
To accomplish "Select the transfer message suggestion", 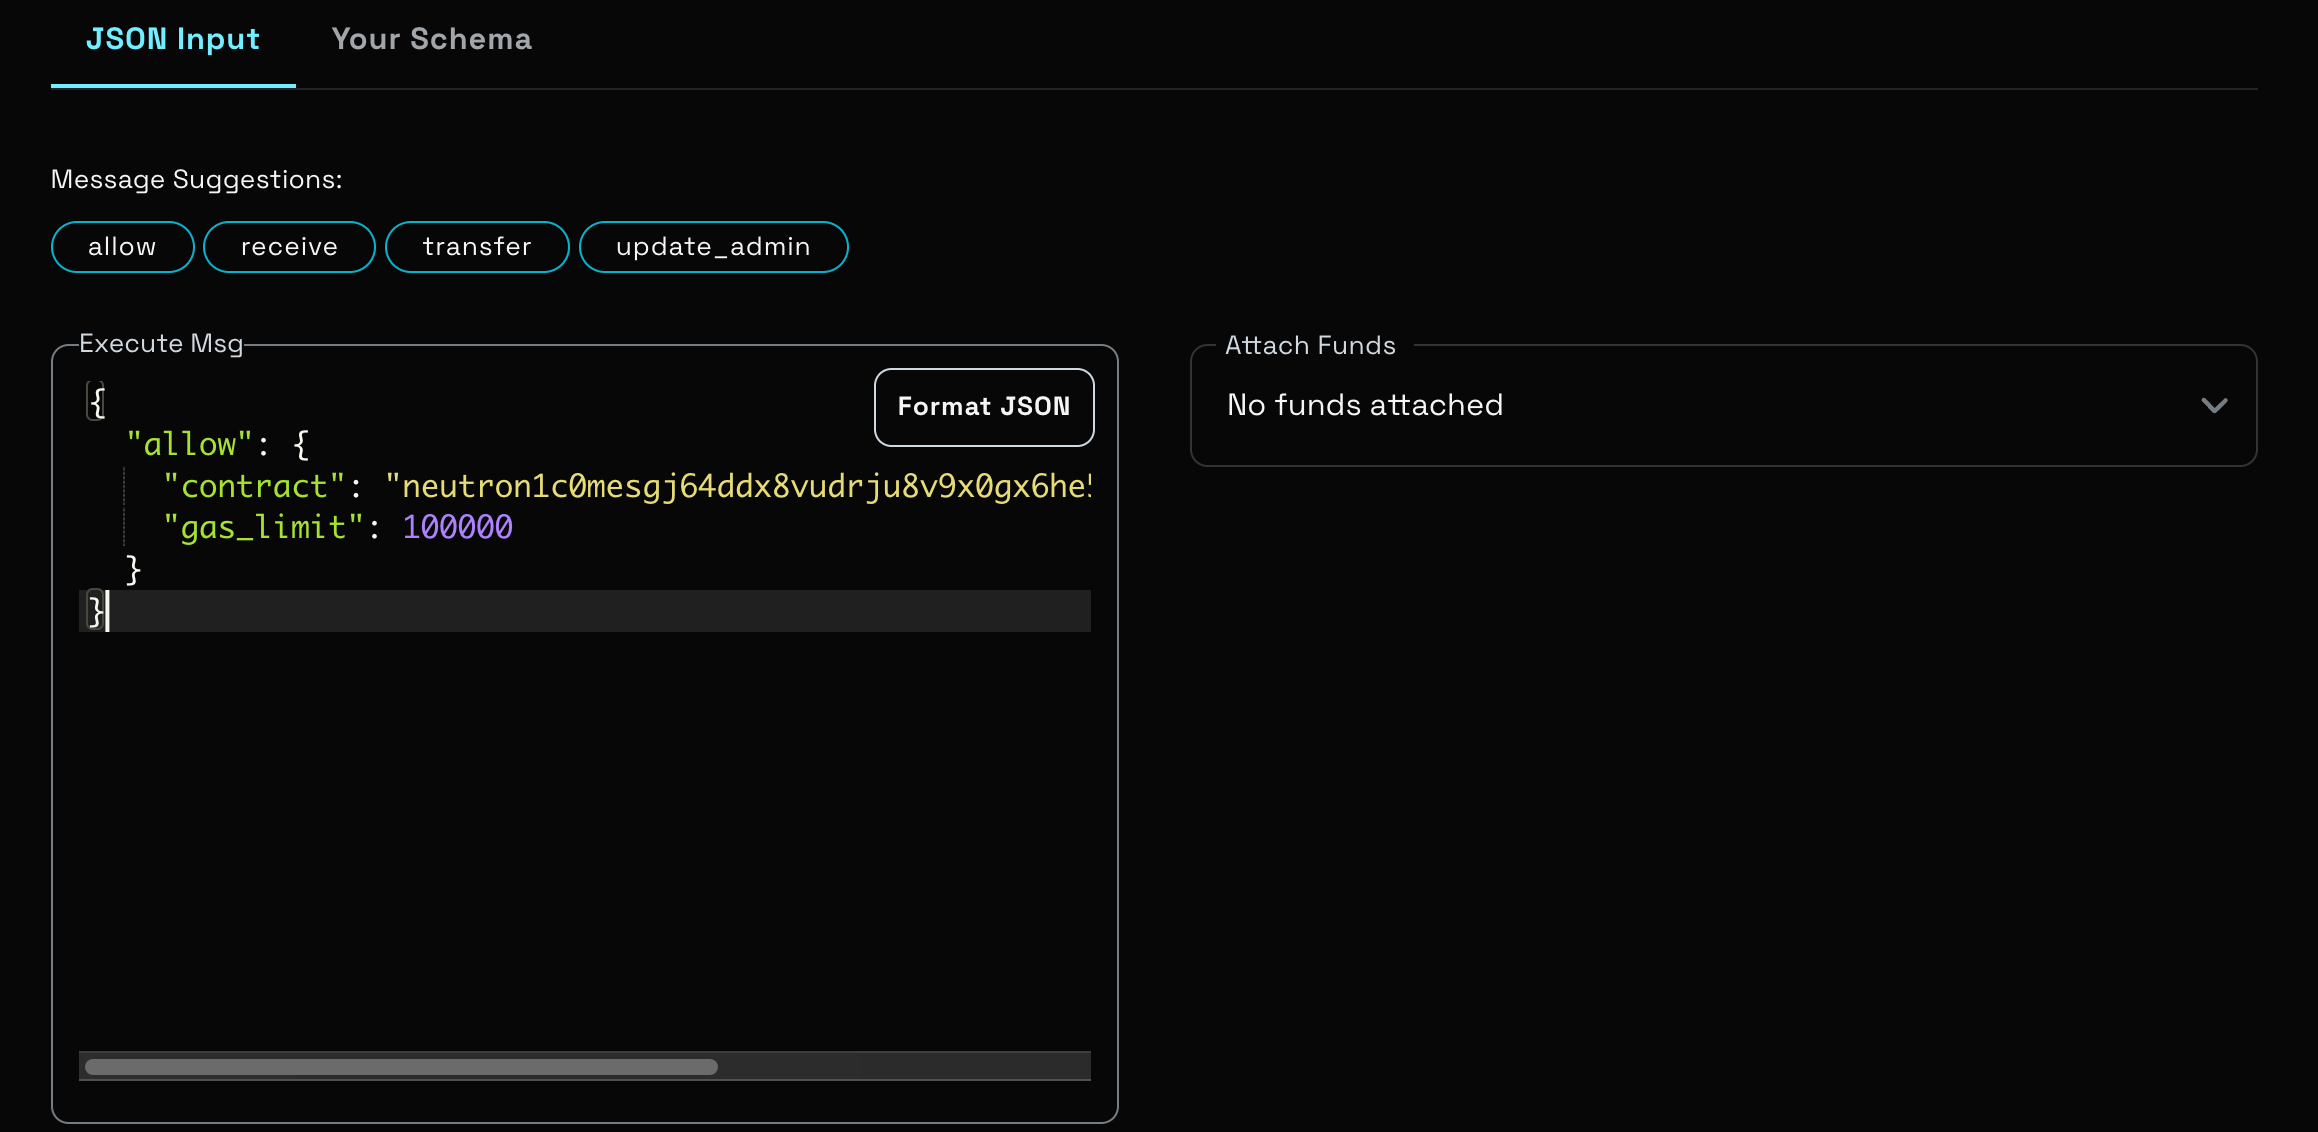I will coord(476,247).
